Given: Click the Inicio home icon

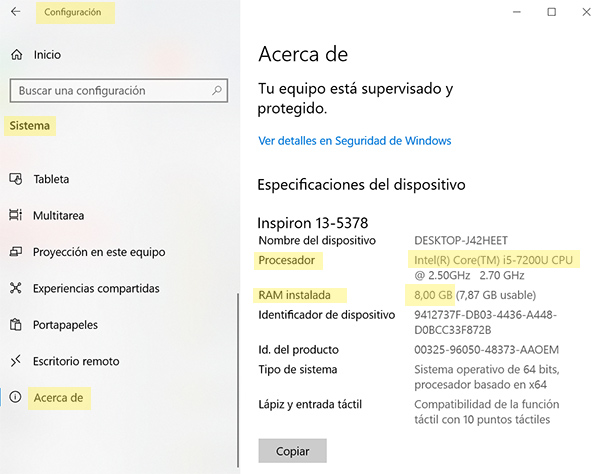Looking at the screenshot, I should coord(15,55).
